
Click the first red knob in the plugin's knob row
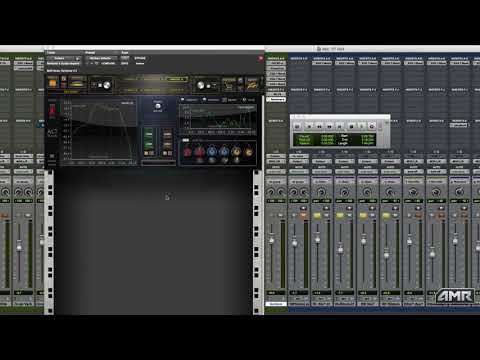pos(188,152)
